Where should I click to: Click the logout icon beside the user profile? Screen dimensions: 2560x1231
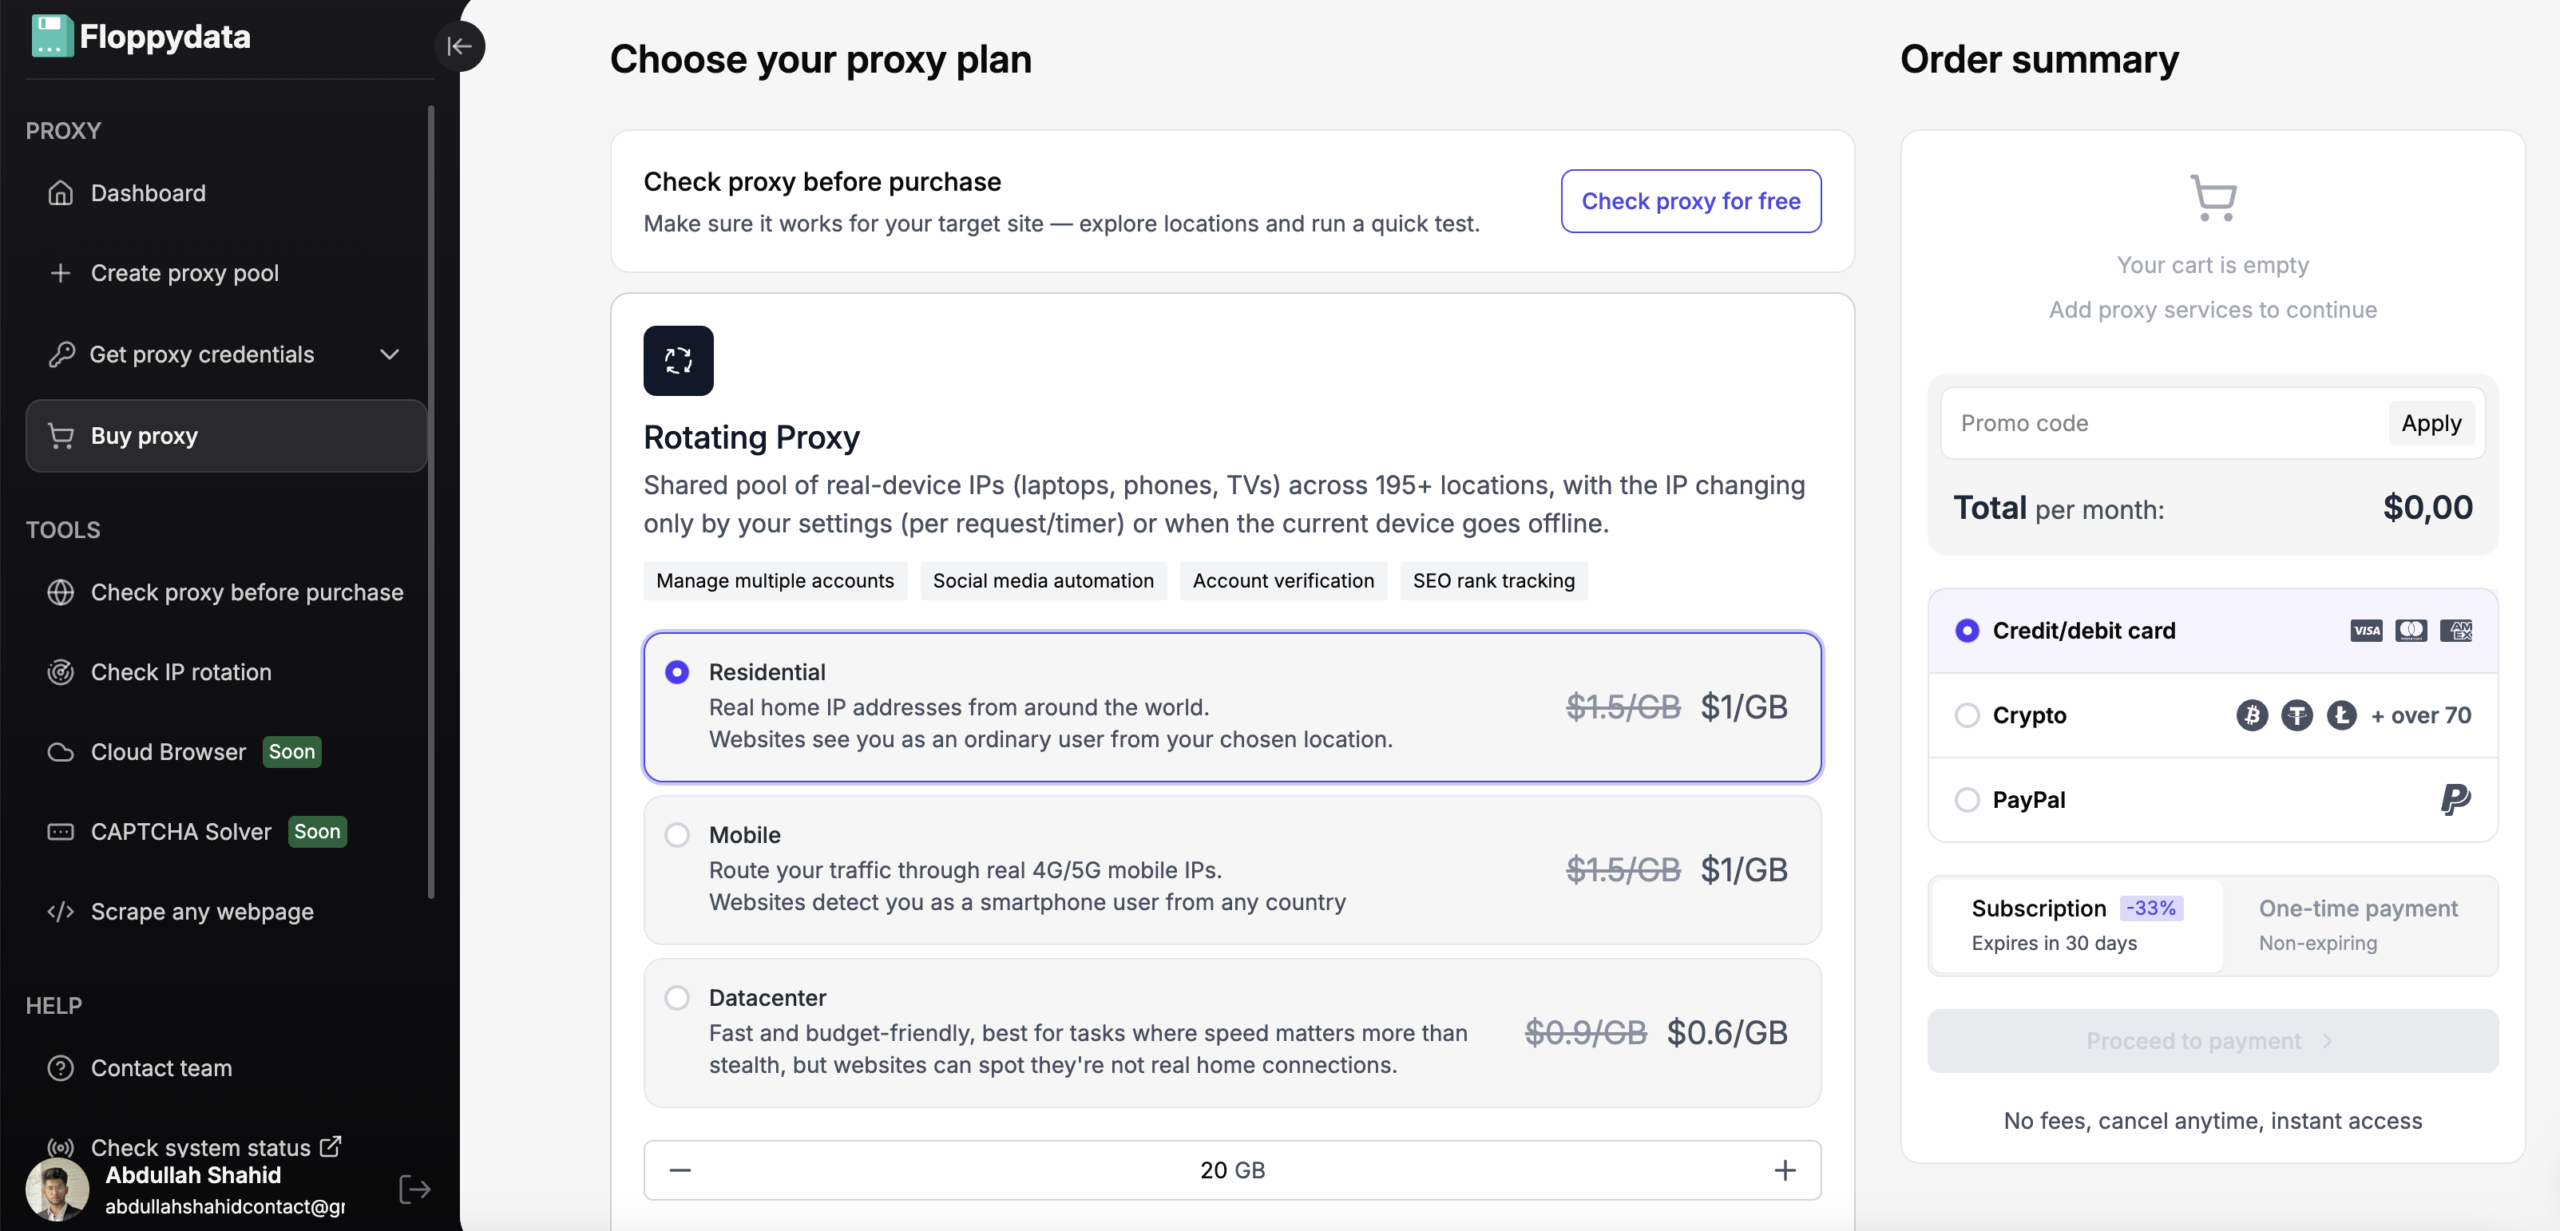[x=414, y=1189]
